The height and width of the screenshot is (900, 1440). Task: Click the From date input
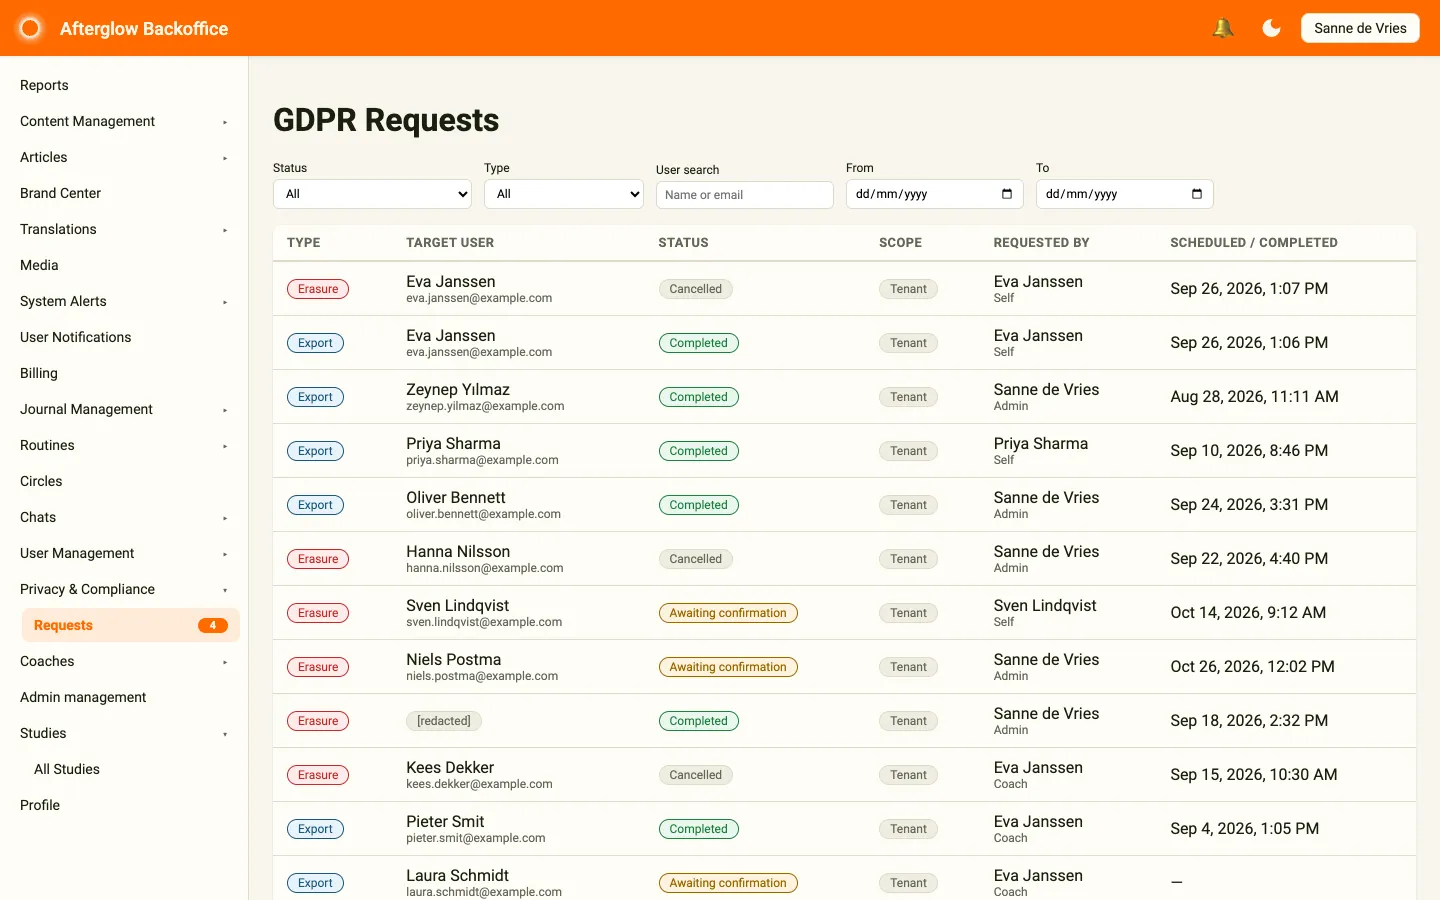pyautogui.click(x=935, y=194)
